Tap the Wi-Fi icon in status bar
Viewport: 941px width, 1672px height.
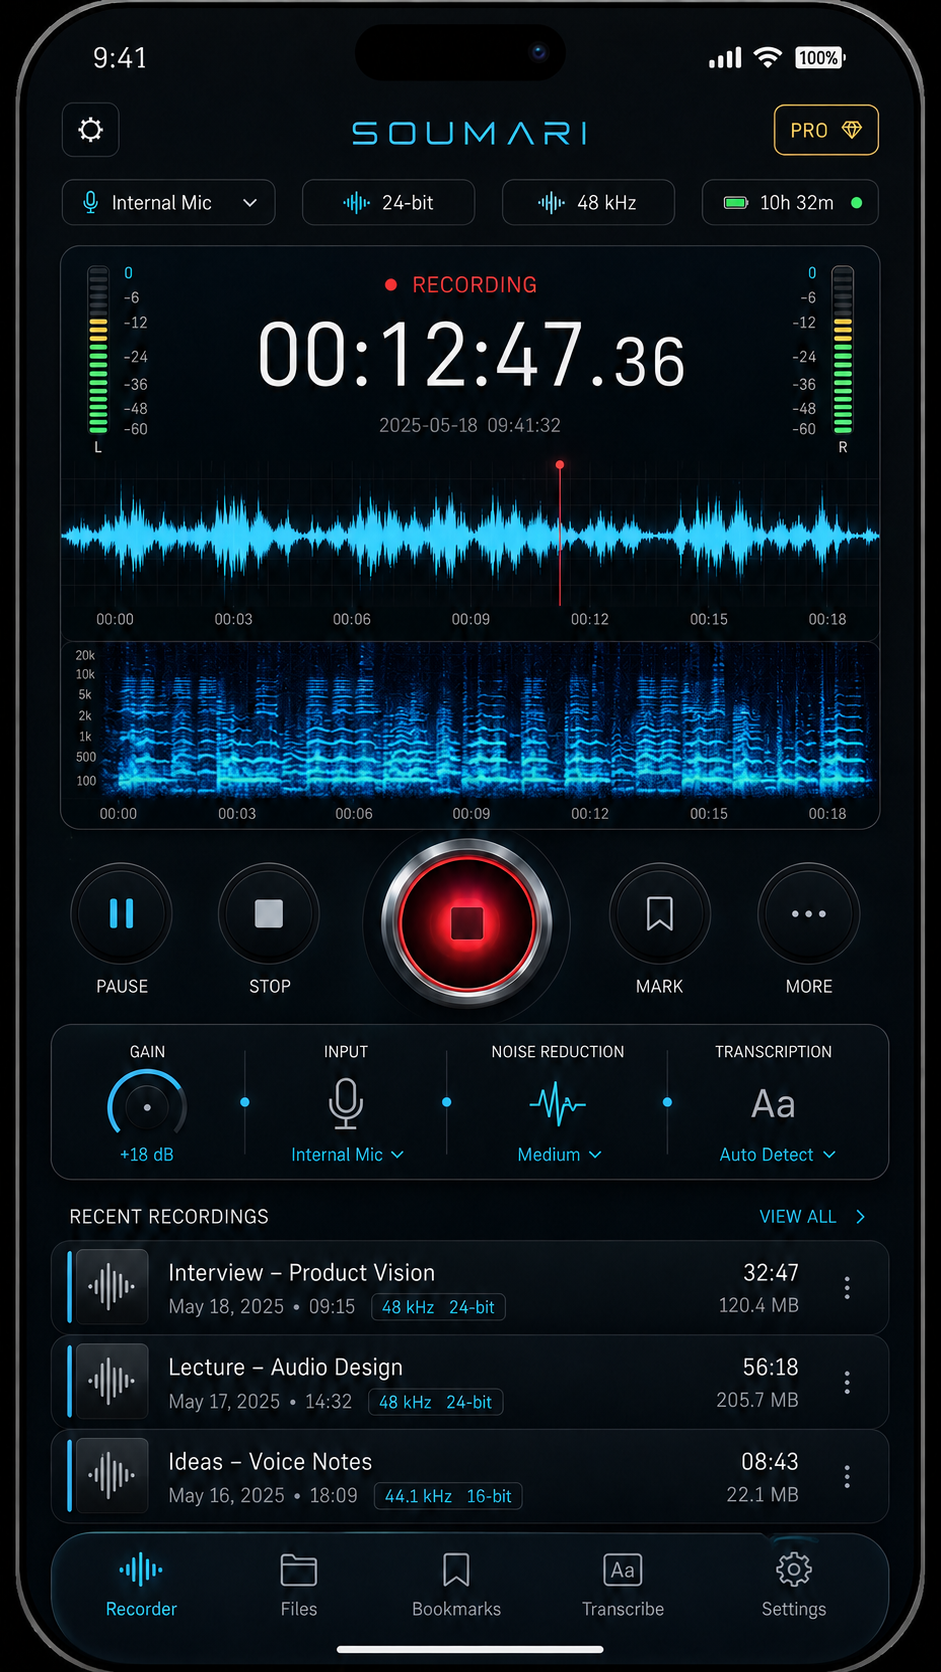[768, 58]
